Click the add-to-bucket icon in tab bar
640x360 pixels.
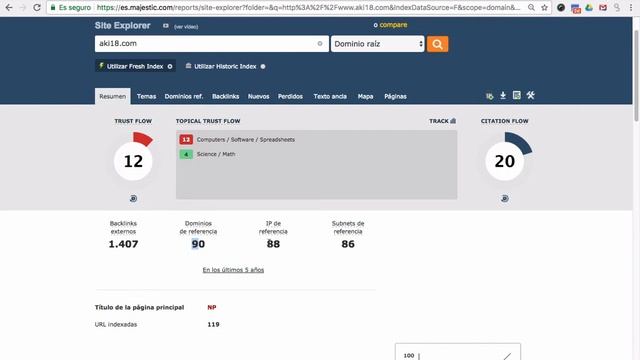[x=489, y=96]
